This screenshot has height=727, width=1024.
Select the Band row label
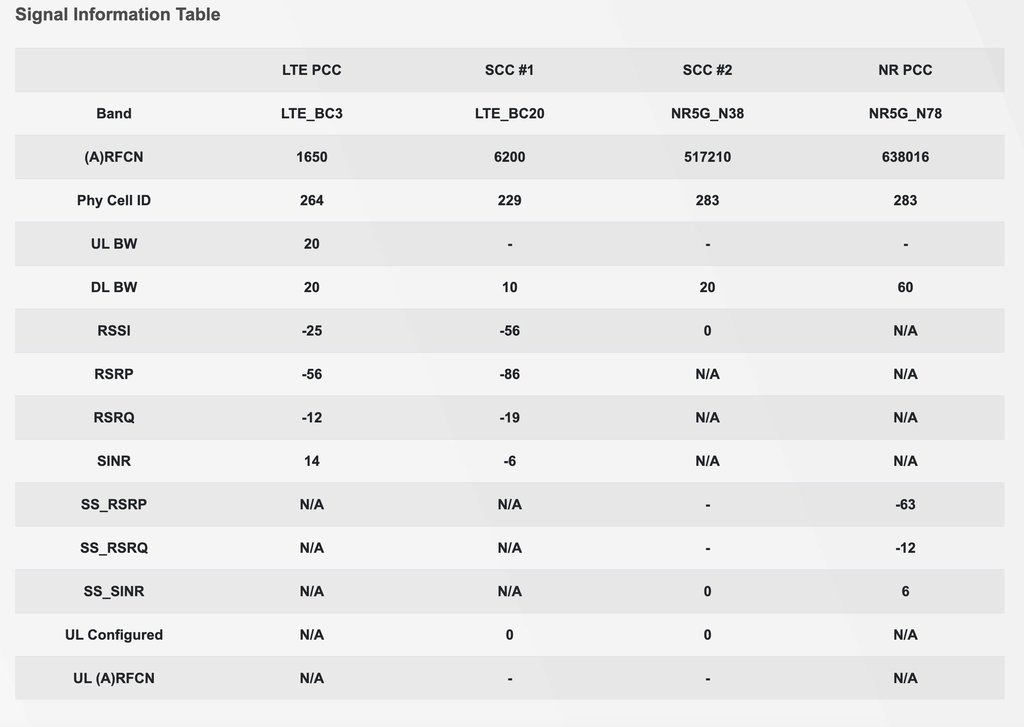[x=114, y=113]
